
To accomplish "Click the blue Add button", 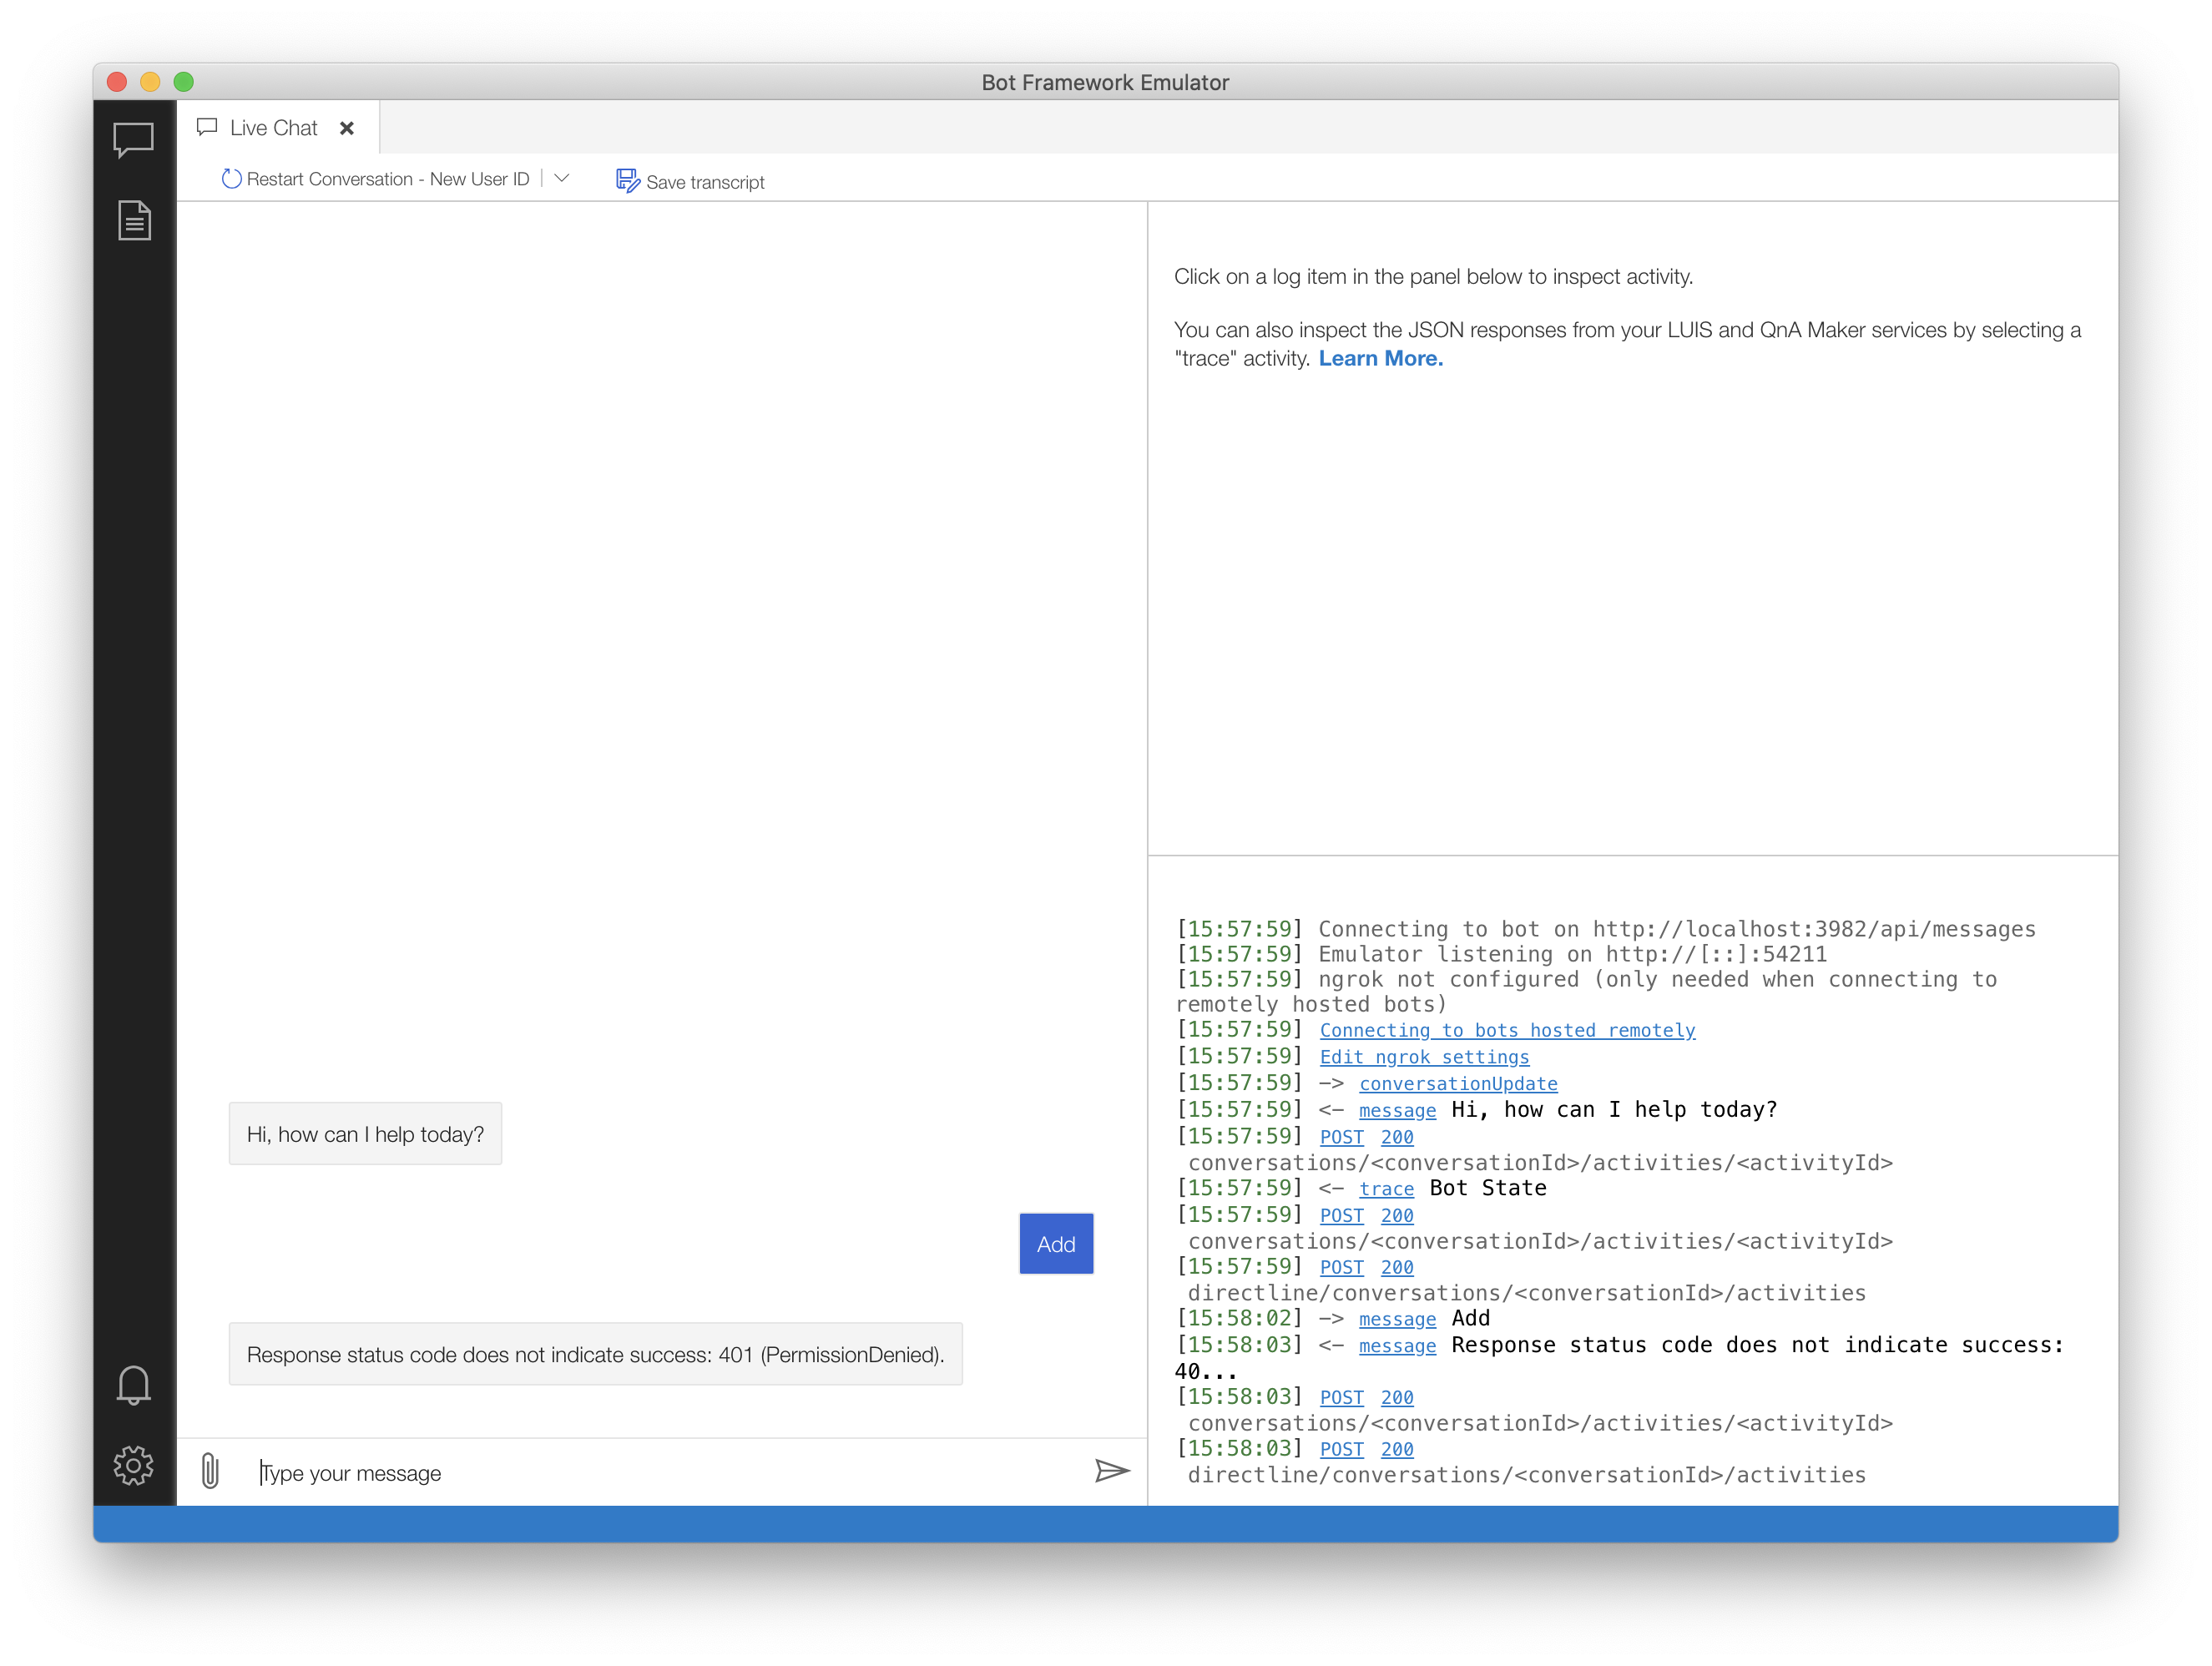I will pos(1055,1243).
